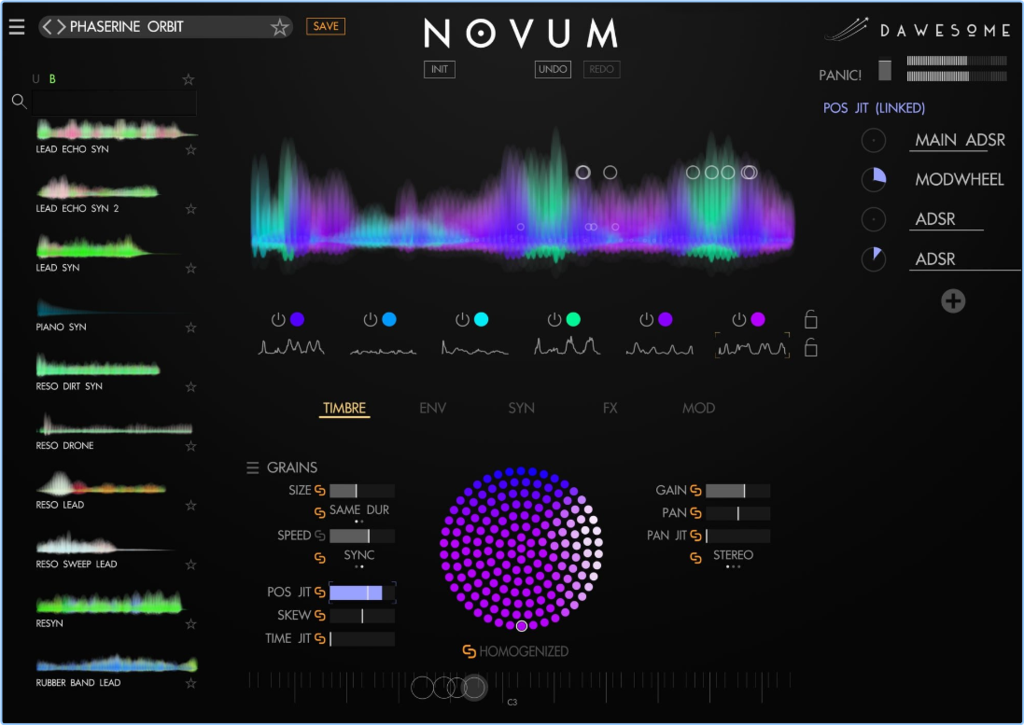Viewport: 1024px width, 725px height.
Task: Toggle power for second layer
Action: (x=370, y=319)
